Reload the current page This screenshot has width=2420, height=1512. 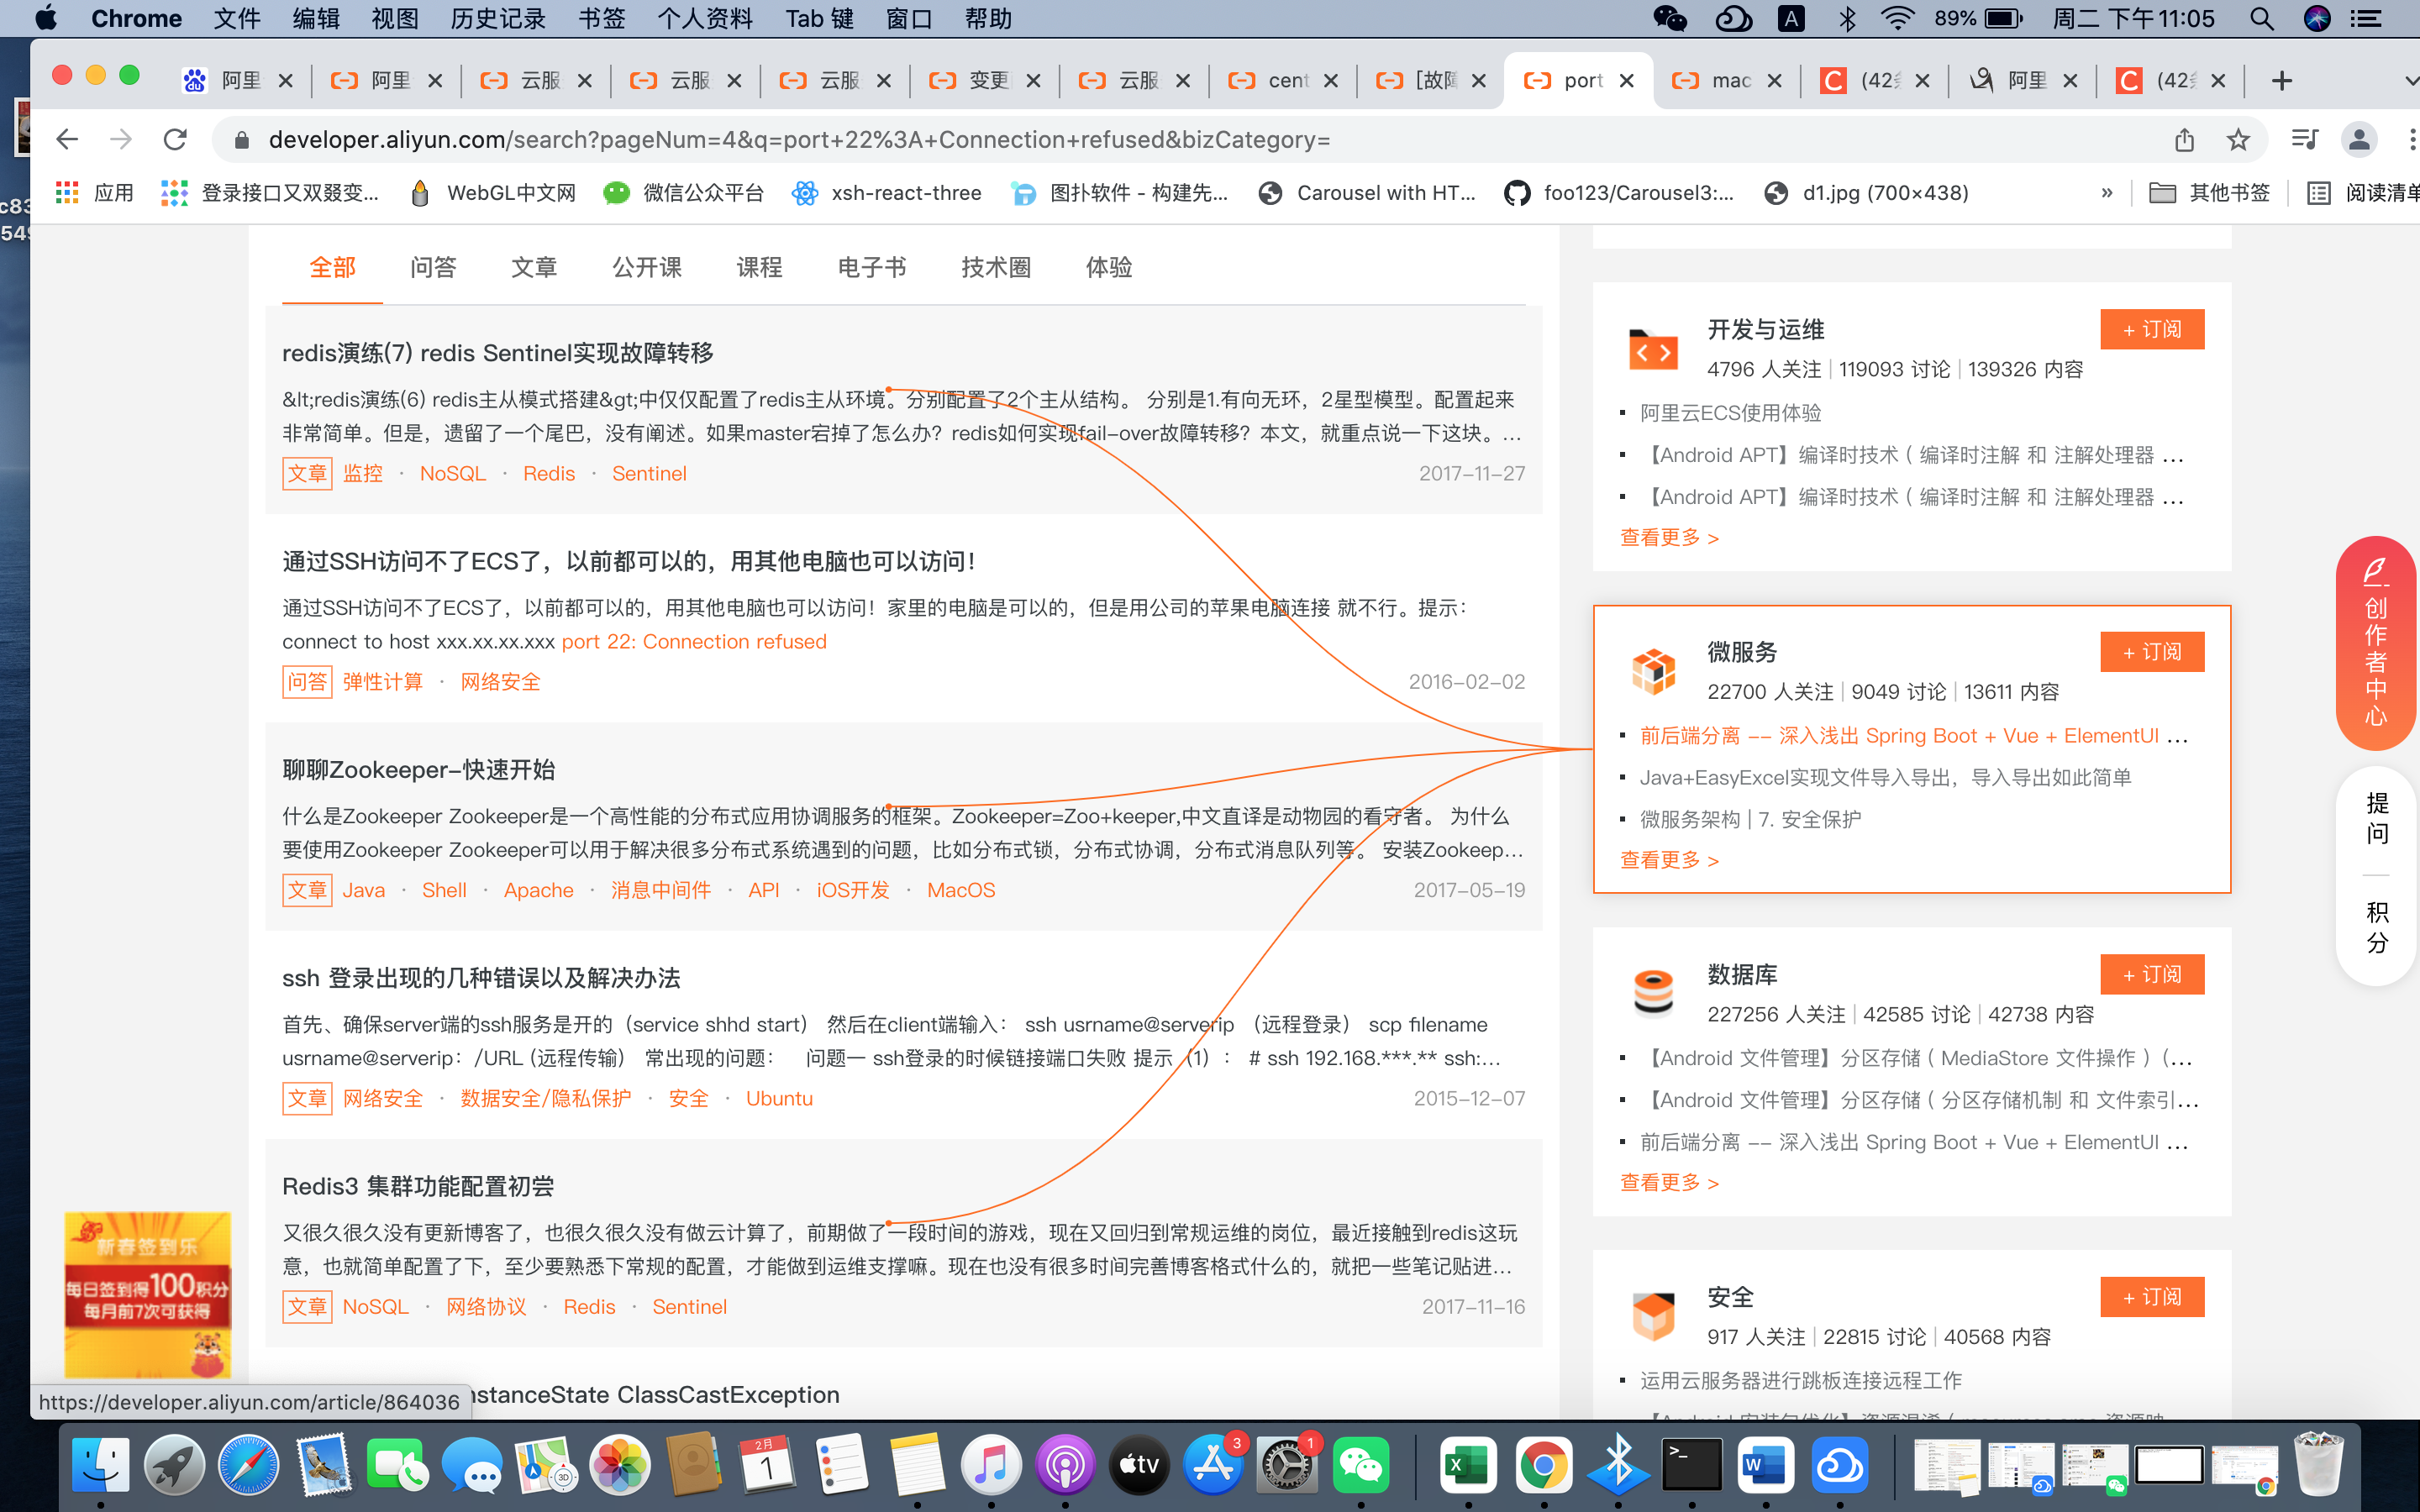175,140
